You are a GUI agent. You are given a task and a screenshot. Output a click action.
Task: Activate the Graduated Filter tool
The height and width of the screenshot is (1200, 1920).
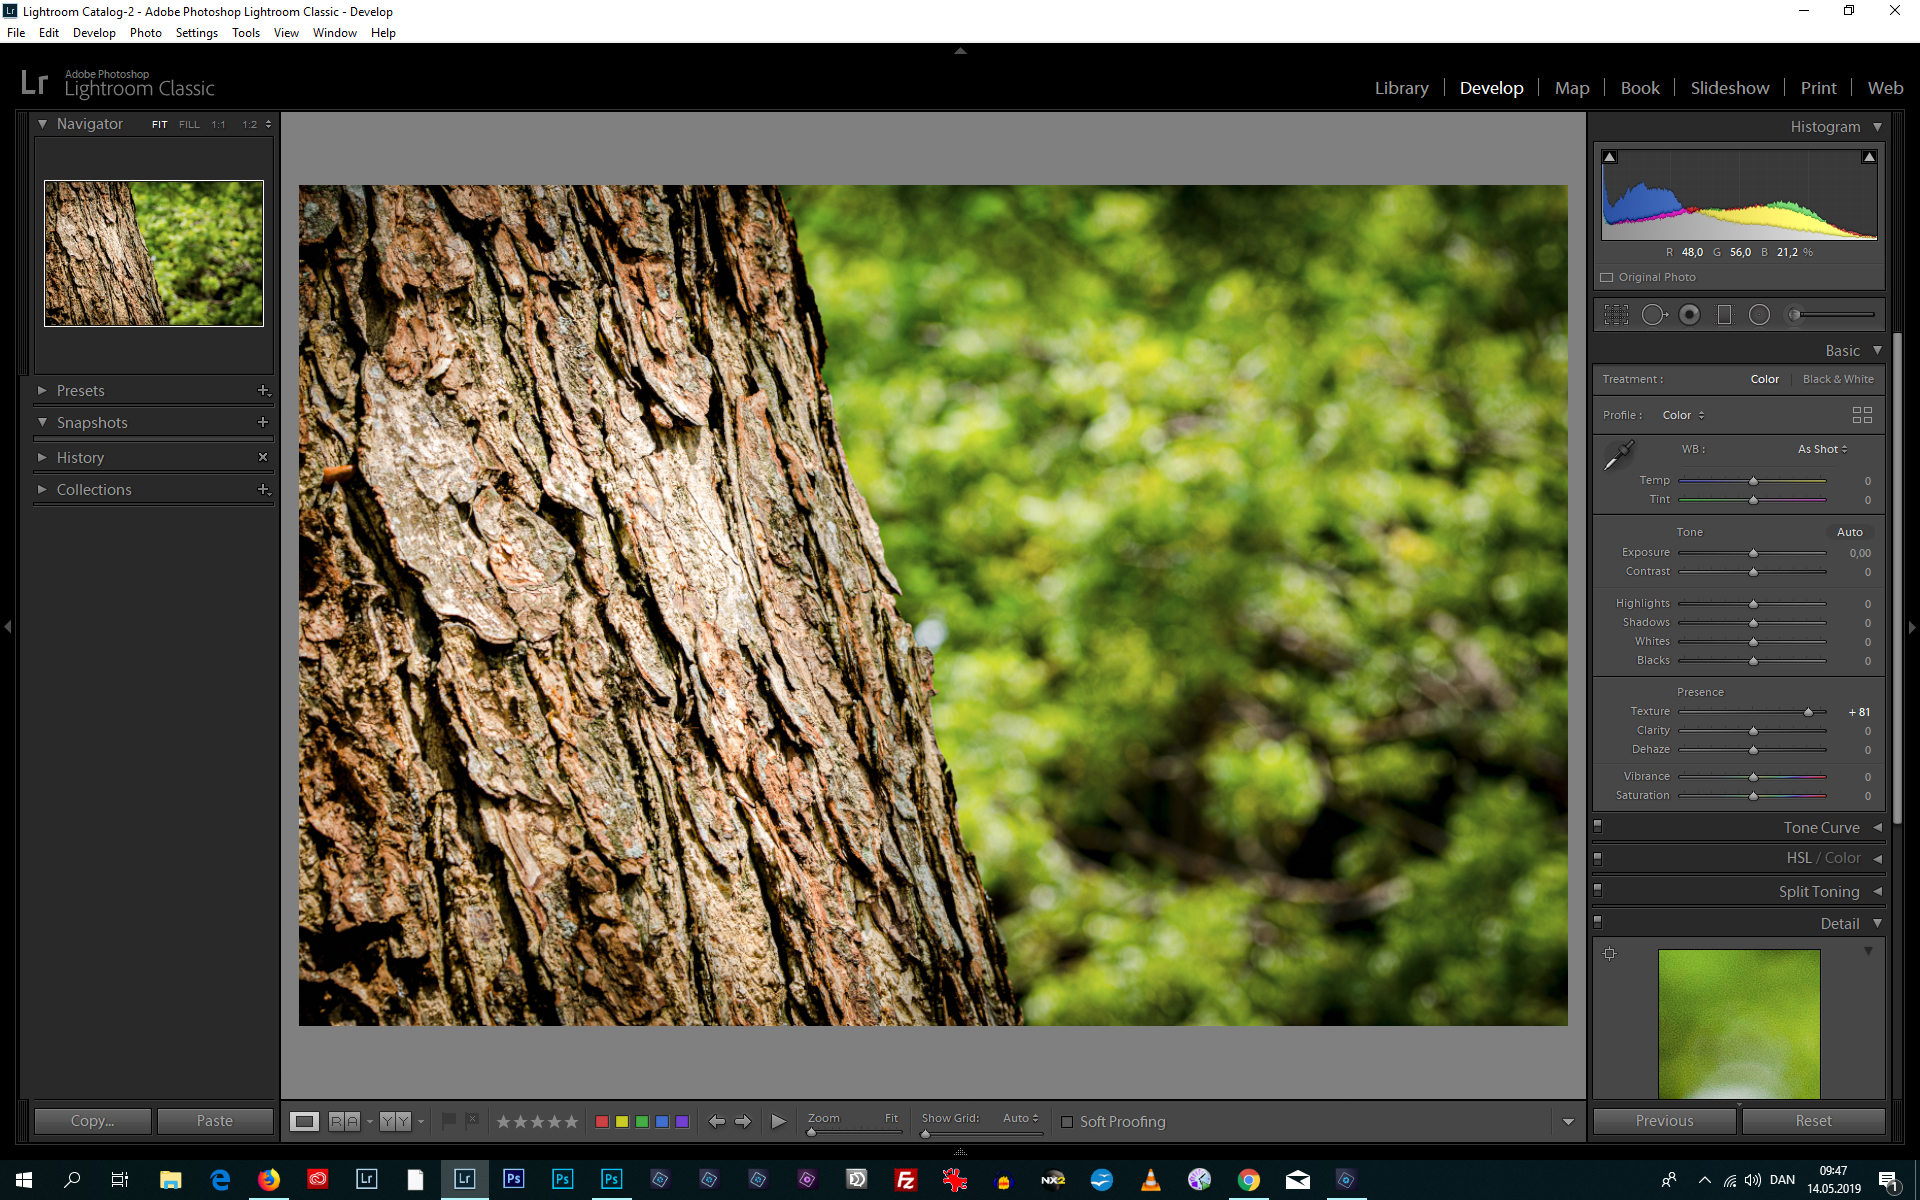(x=1724, y=314)
